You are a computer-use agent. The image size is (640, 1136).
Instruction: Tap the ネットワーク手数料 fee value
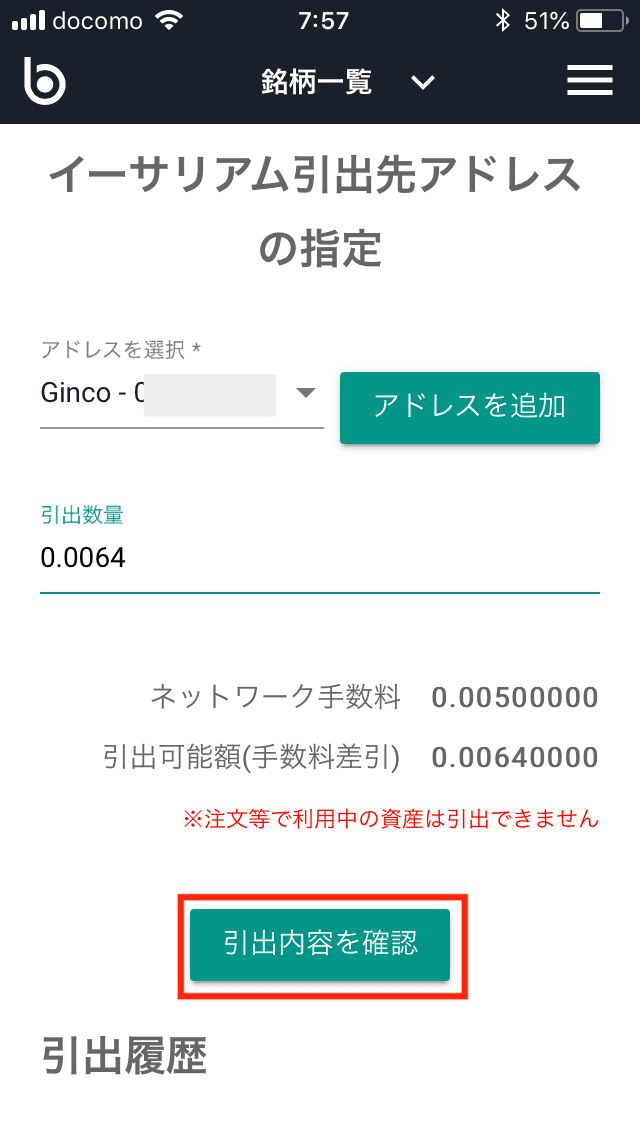pyautogui.click(x=514, y=698)
